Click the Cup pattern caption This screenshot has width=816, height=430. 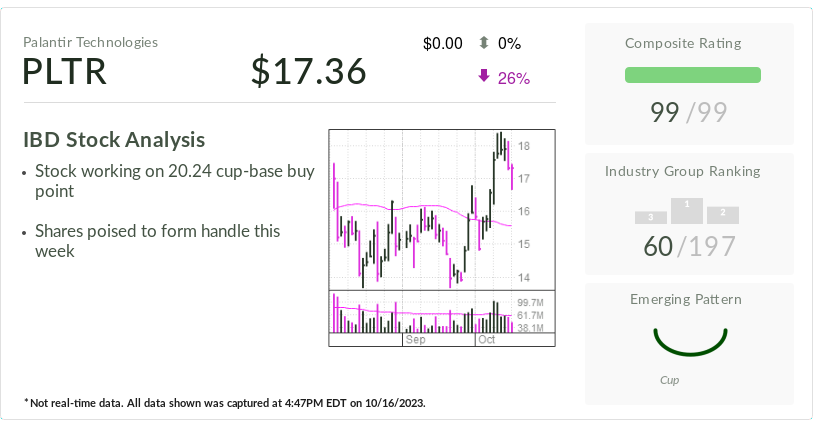click(670, 380)
